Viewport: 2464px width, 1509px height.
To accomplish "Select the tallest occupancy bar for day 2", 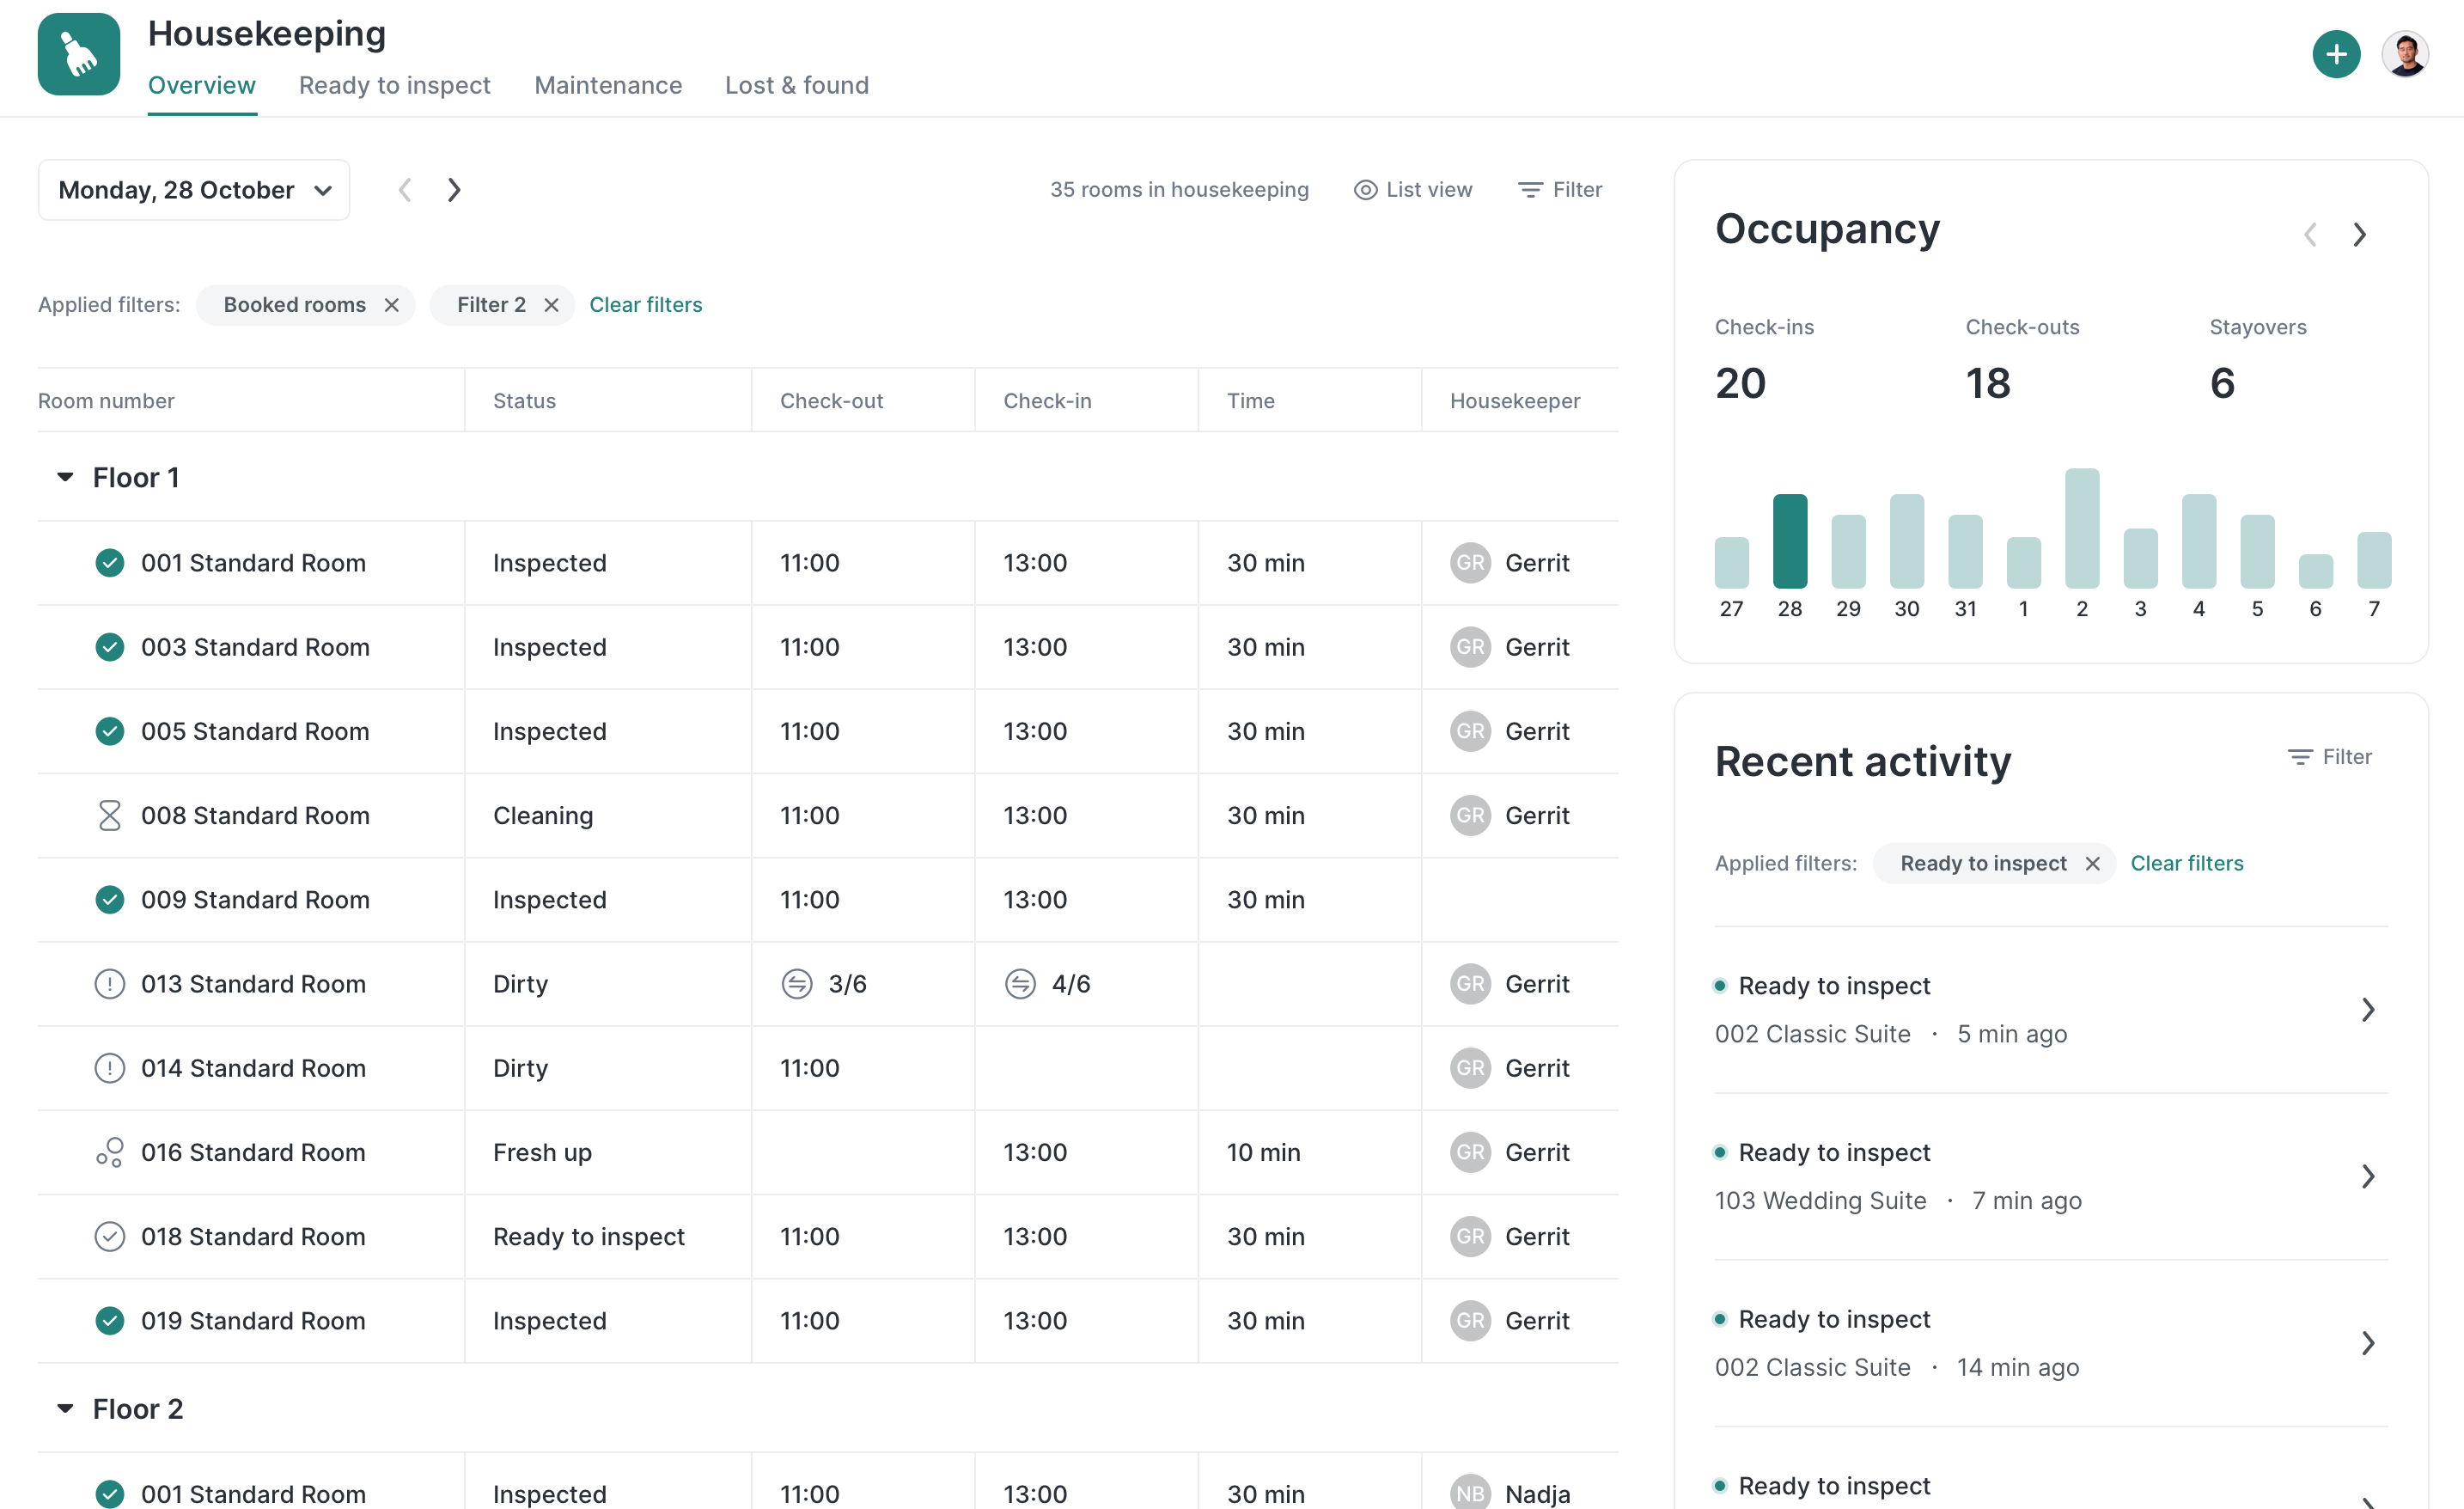I will tap(2082, 528).
